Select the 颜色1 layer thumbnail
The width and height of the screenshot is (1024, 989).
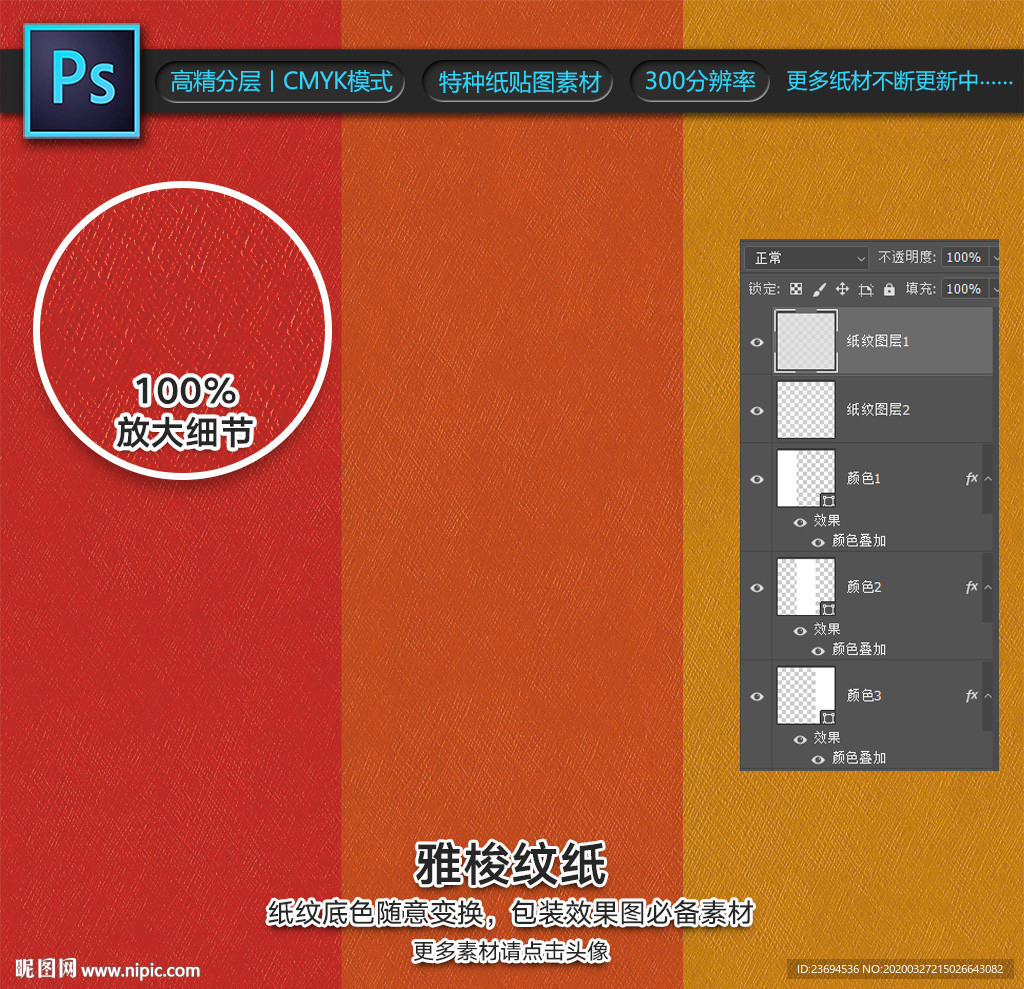coord(806,478)
